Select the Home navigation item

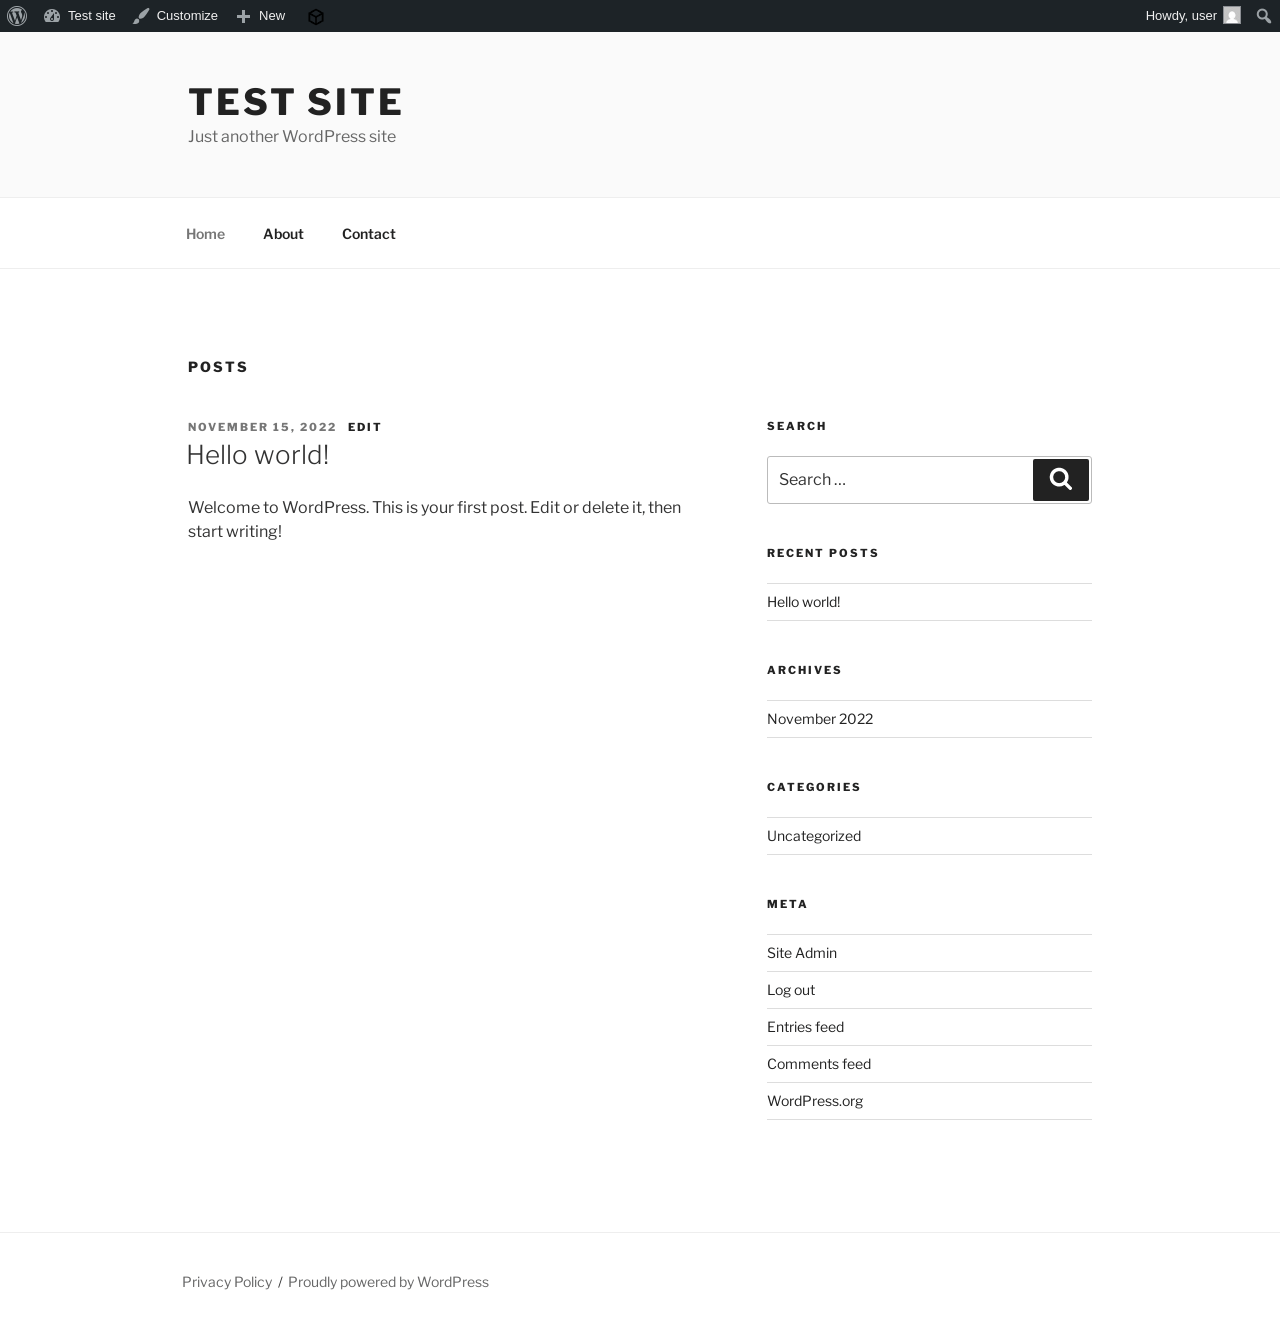click(x=205, y=233)
